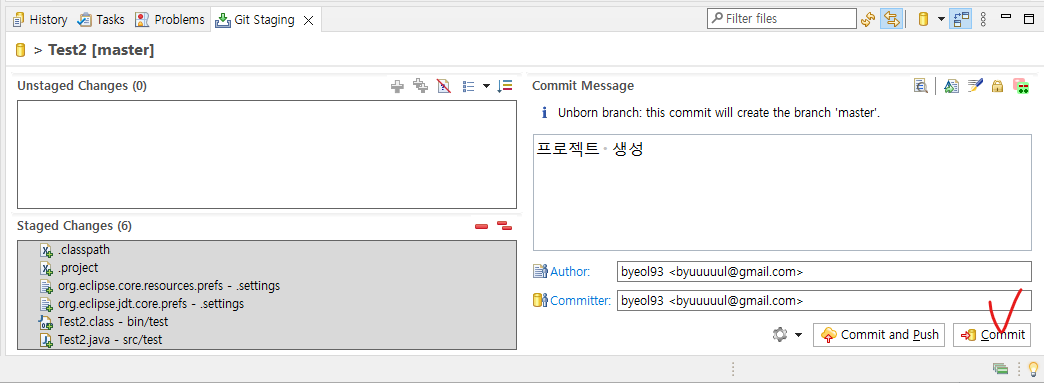Close the Git Staging tab
The height and width of the screenshot is (383, 1044).
[x=308, y=20]
